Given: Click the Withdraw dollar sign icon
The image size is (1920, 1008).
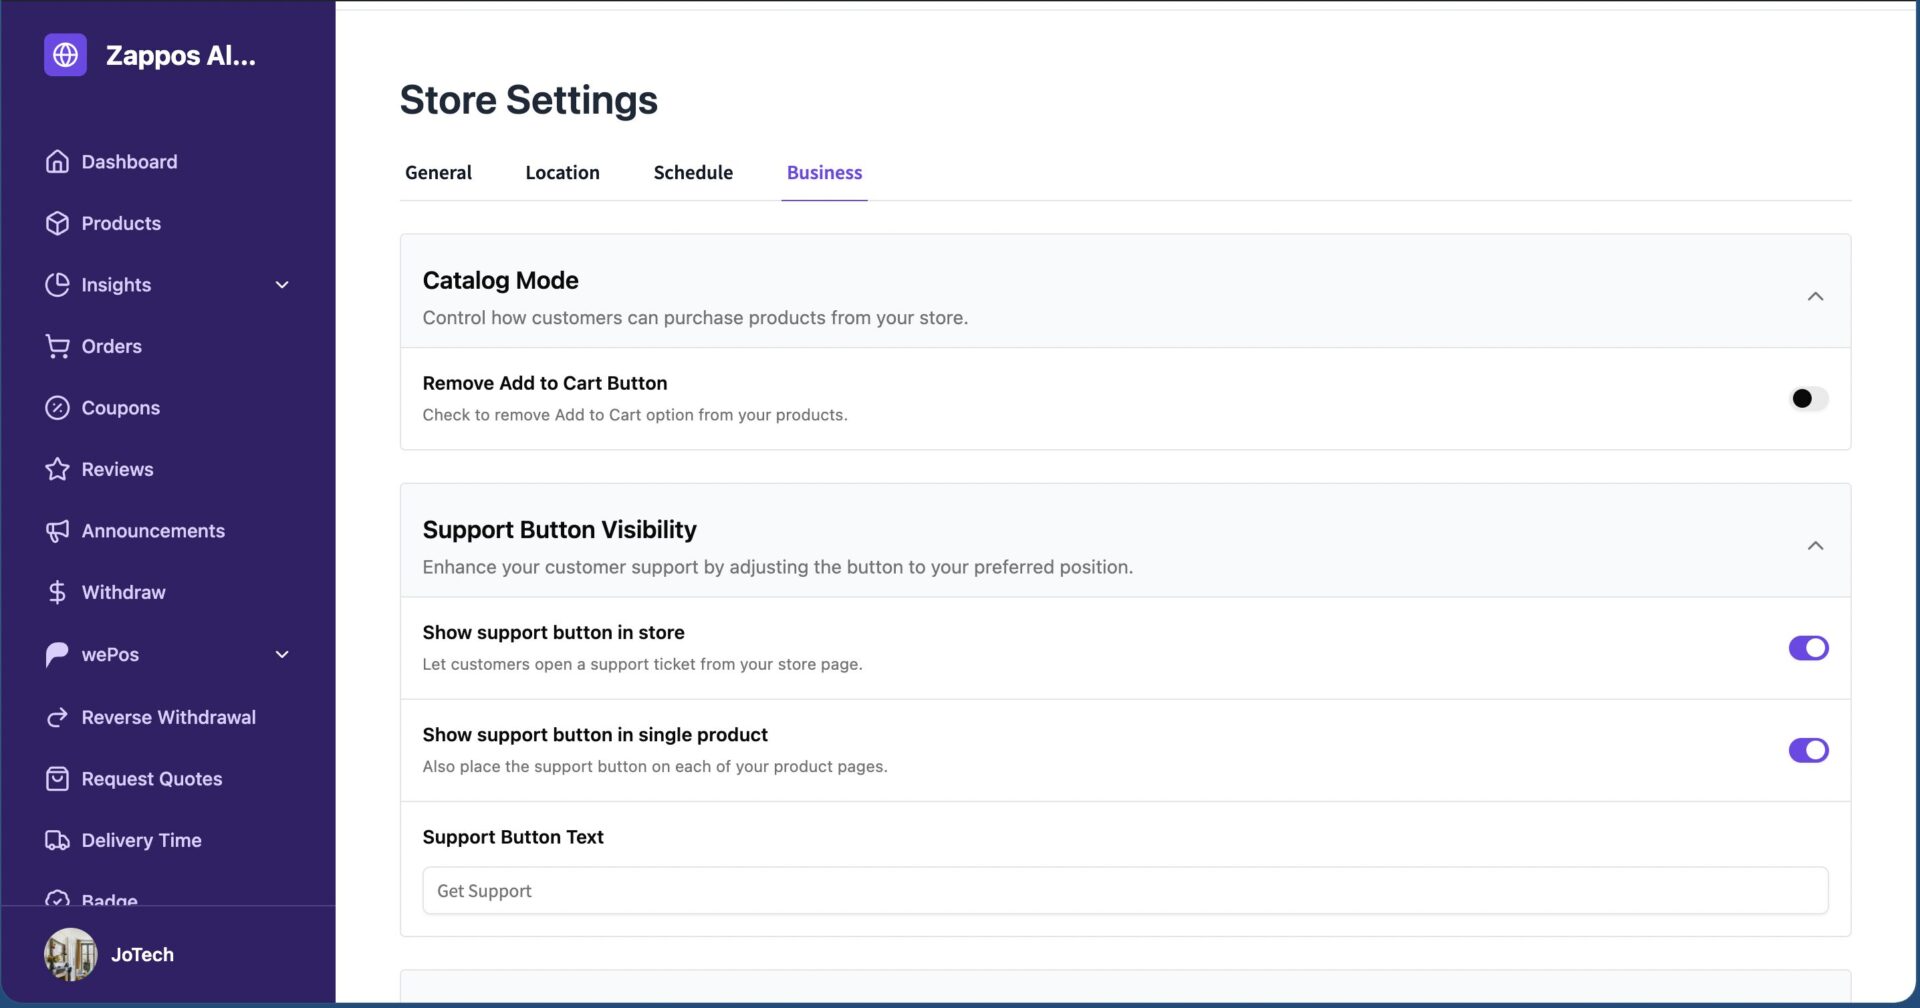Looking at the screenshot, I should tap(57, 592).
